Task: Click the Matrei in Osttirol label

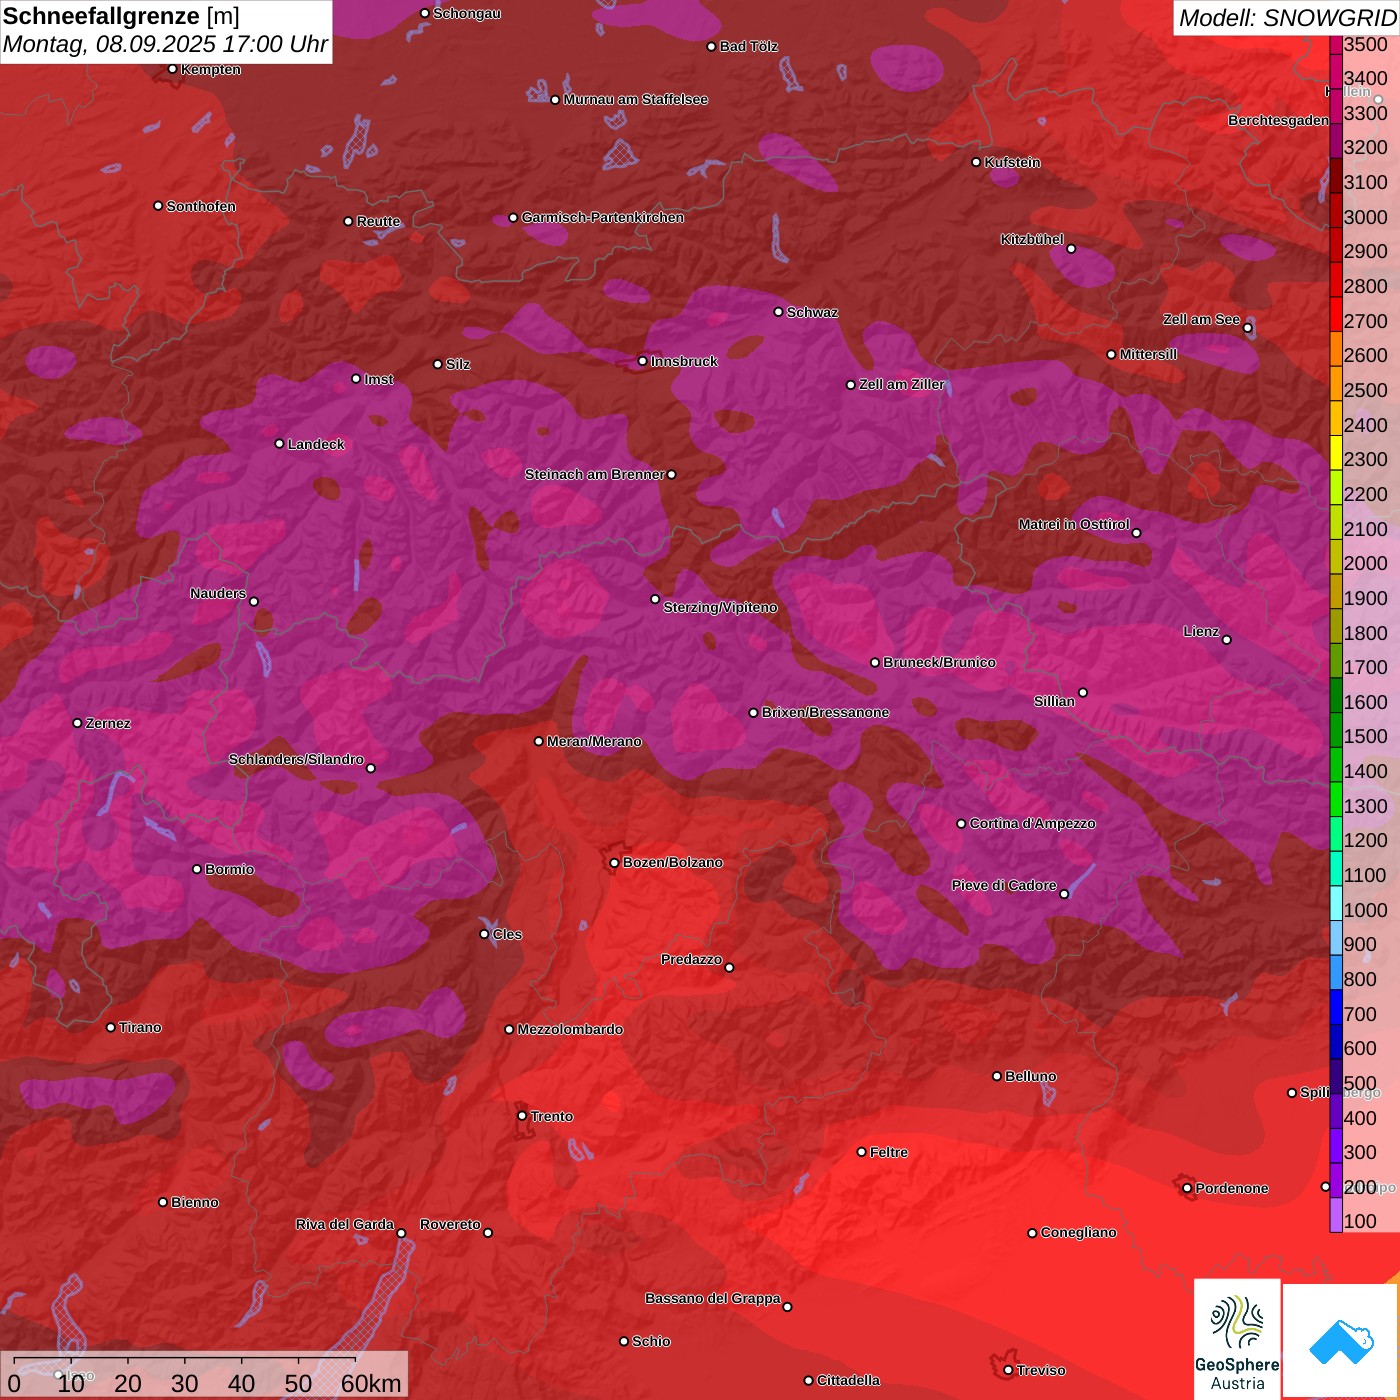Action: point(1074,524)
